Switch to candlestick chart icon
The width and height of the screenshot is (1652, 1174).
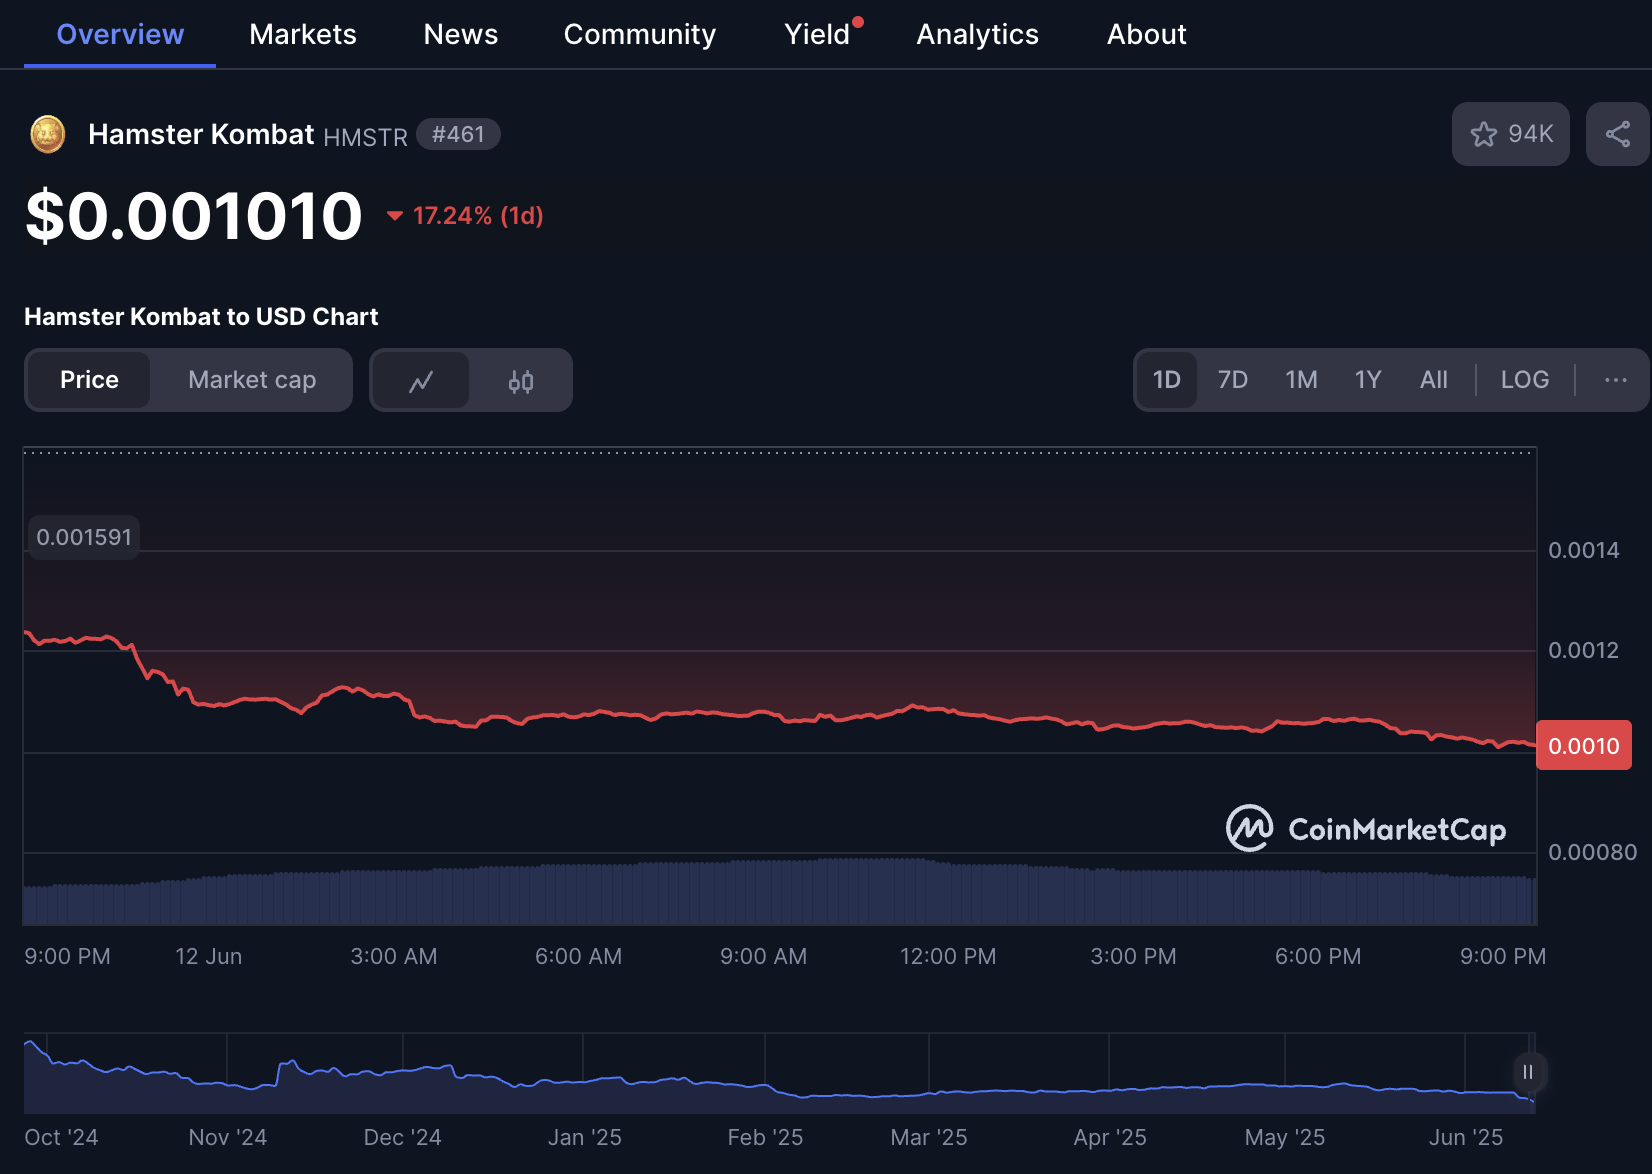pyautogui.click(x=521, y=380)
